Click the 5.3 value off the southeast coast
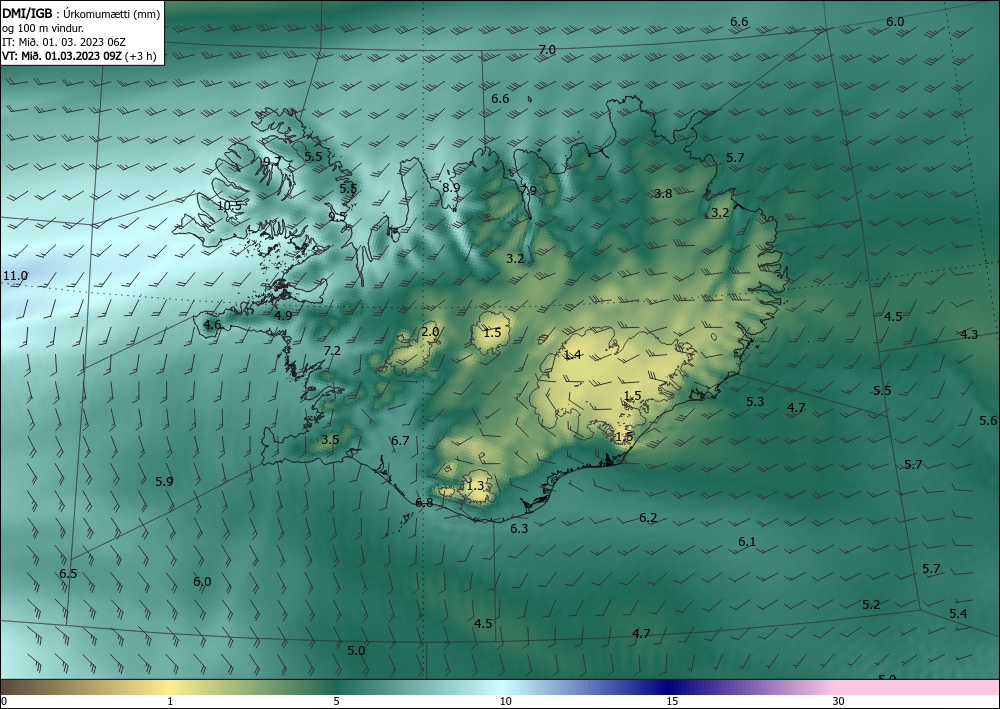Screen dimensions: 1000x709 tap(755, 402)
